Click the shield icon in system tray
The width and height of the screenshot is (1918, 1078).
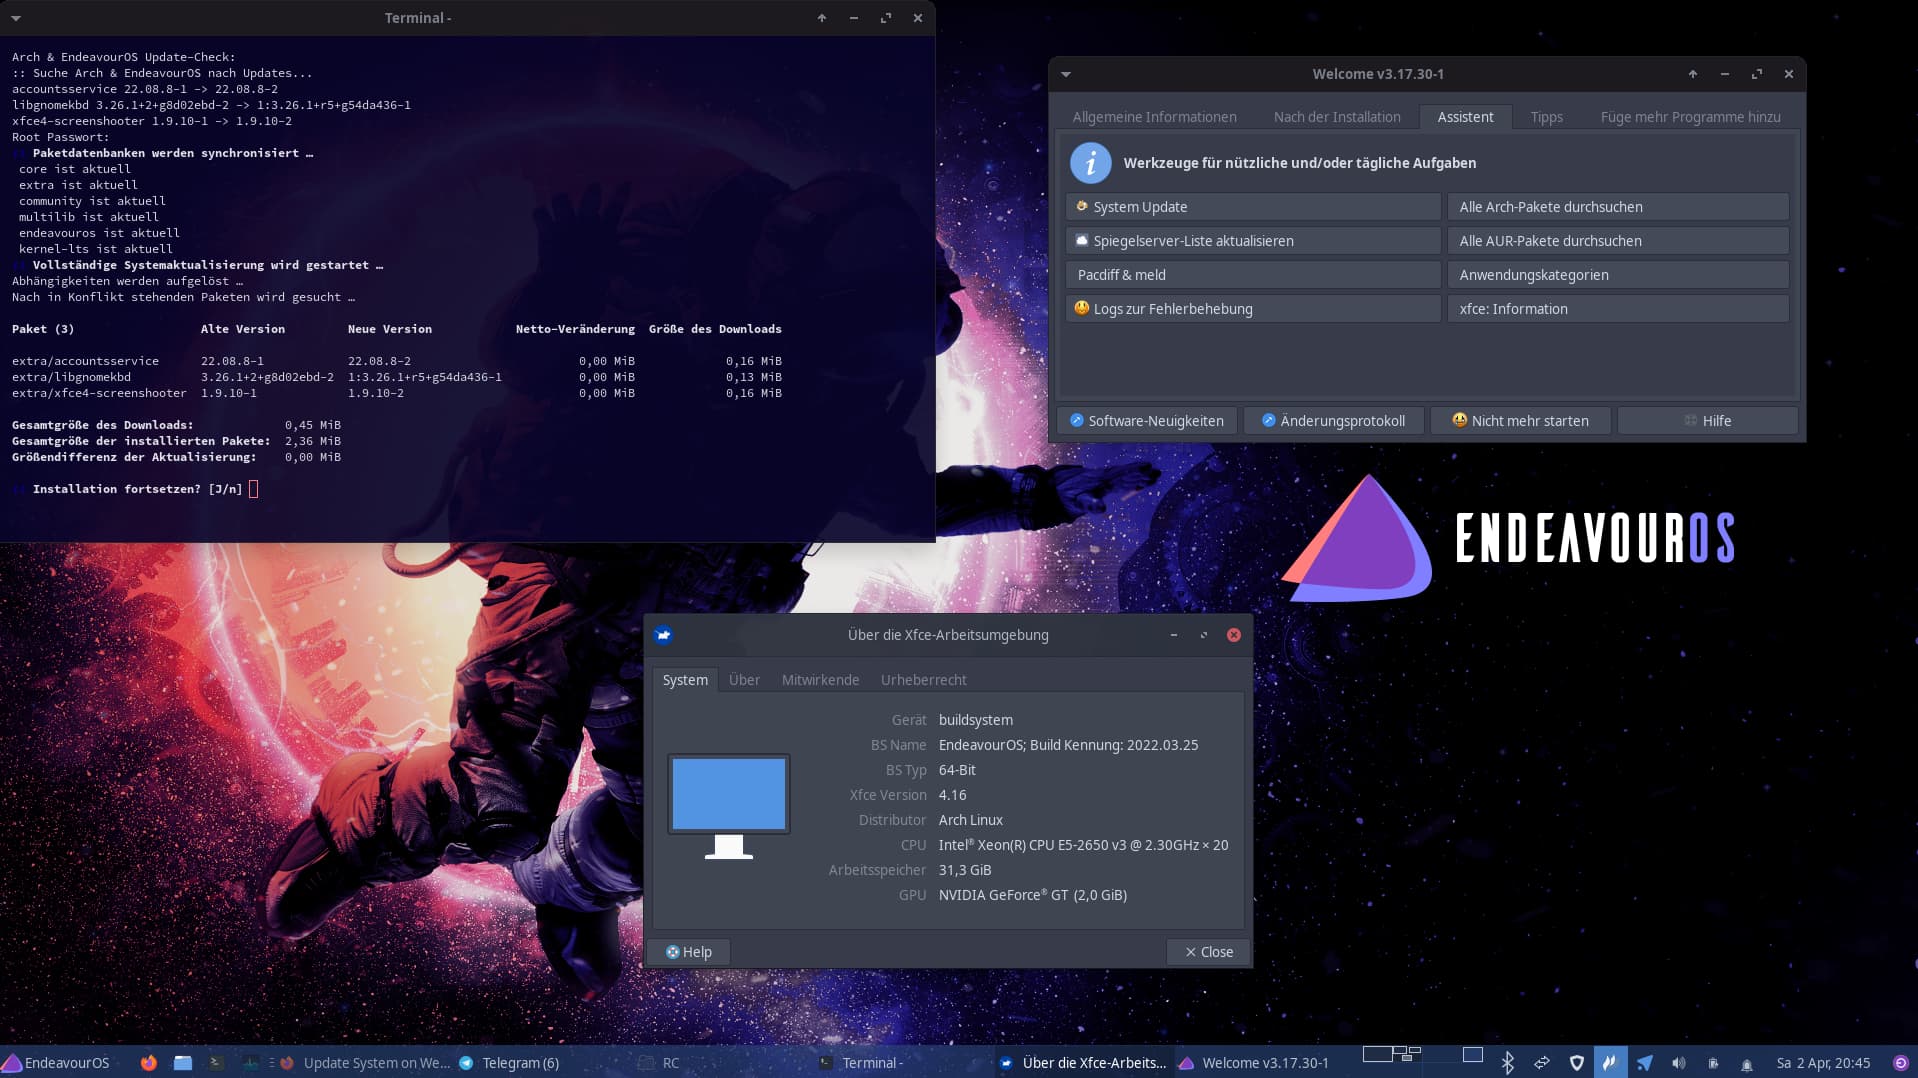coord(1576,1063)
